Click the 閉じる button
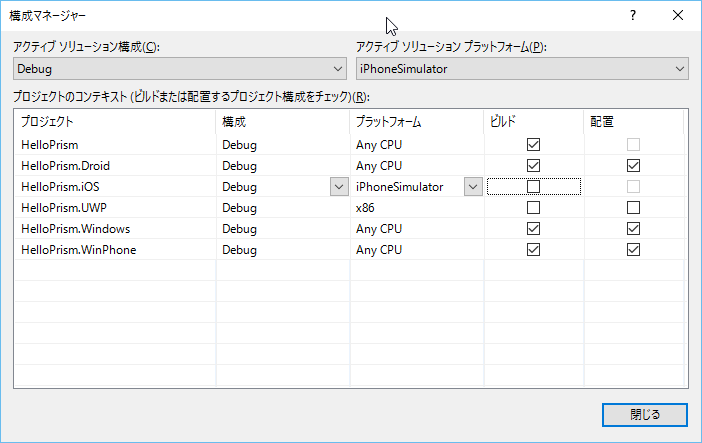Screen dimensions: 702x443 (x=645, y=415)
